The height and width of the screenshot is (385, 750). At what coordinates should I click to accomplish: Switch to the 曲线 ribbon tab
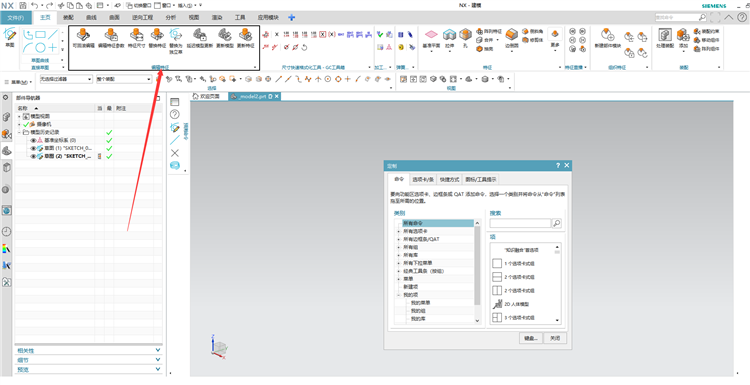pyautogui.click(x=91, y=18)
